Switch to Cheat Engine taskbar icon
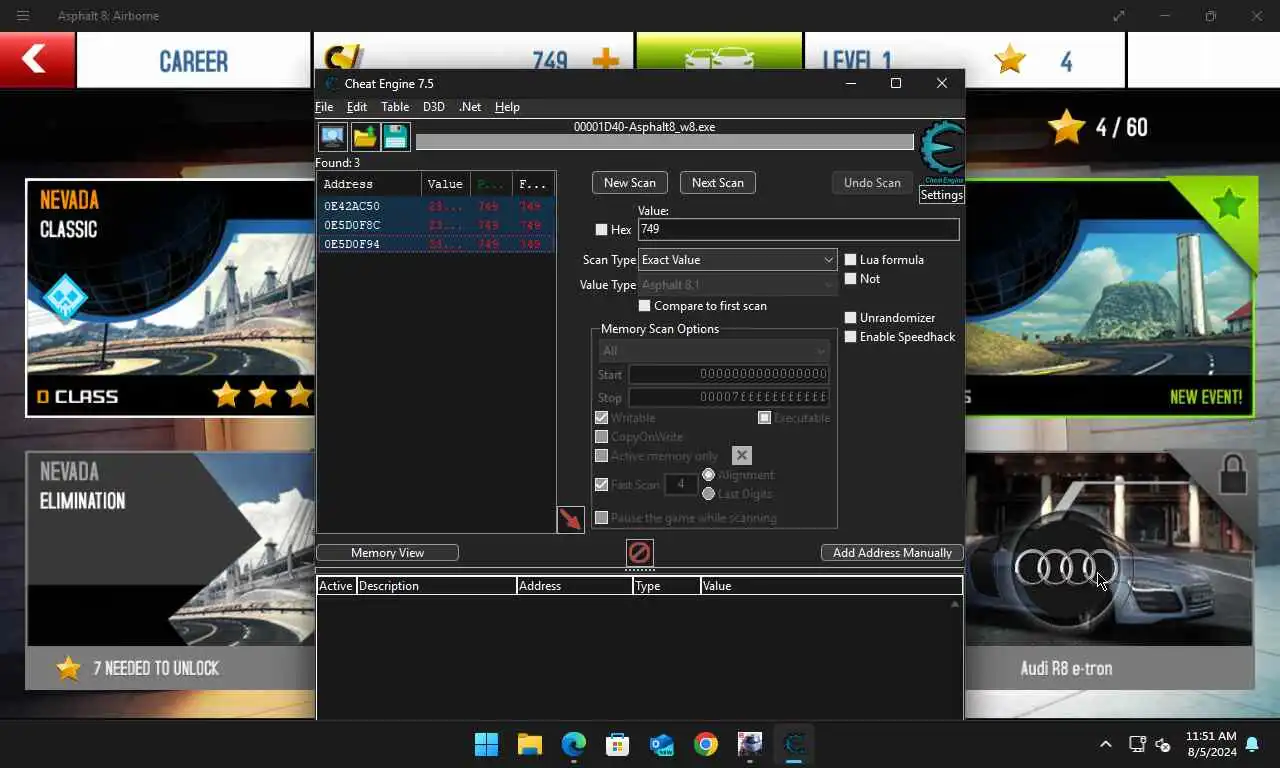Screen dimensions: 1280x768 [x=795, y=744]
